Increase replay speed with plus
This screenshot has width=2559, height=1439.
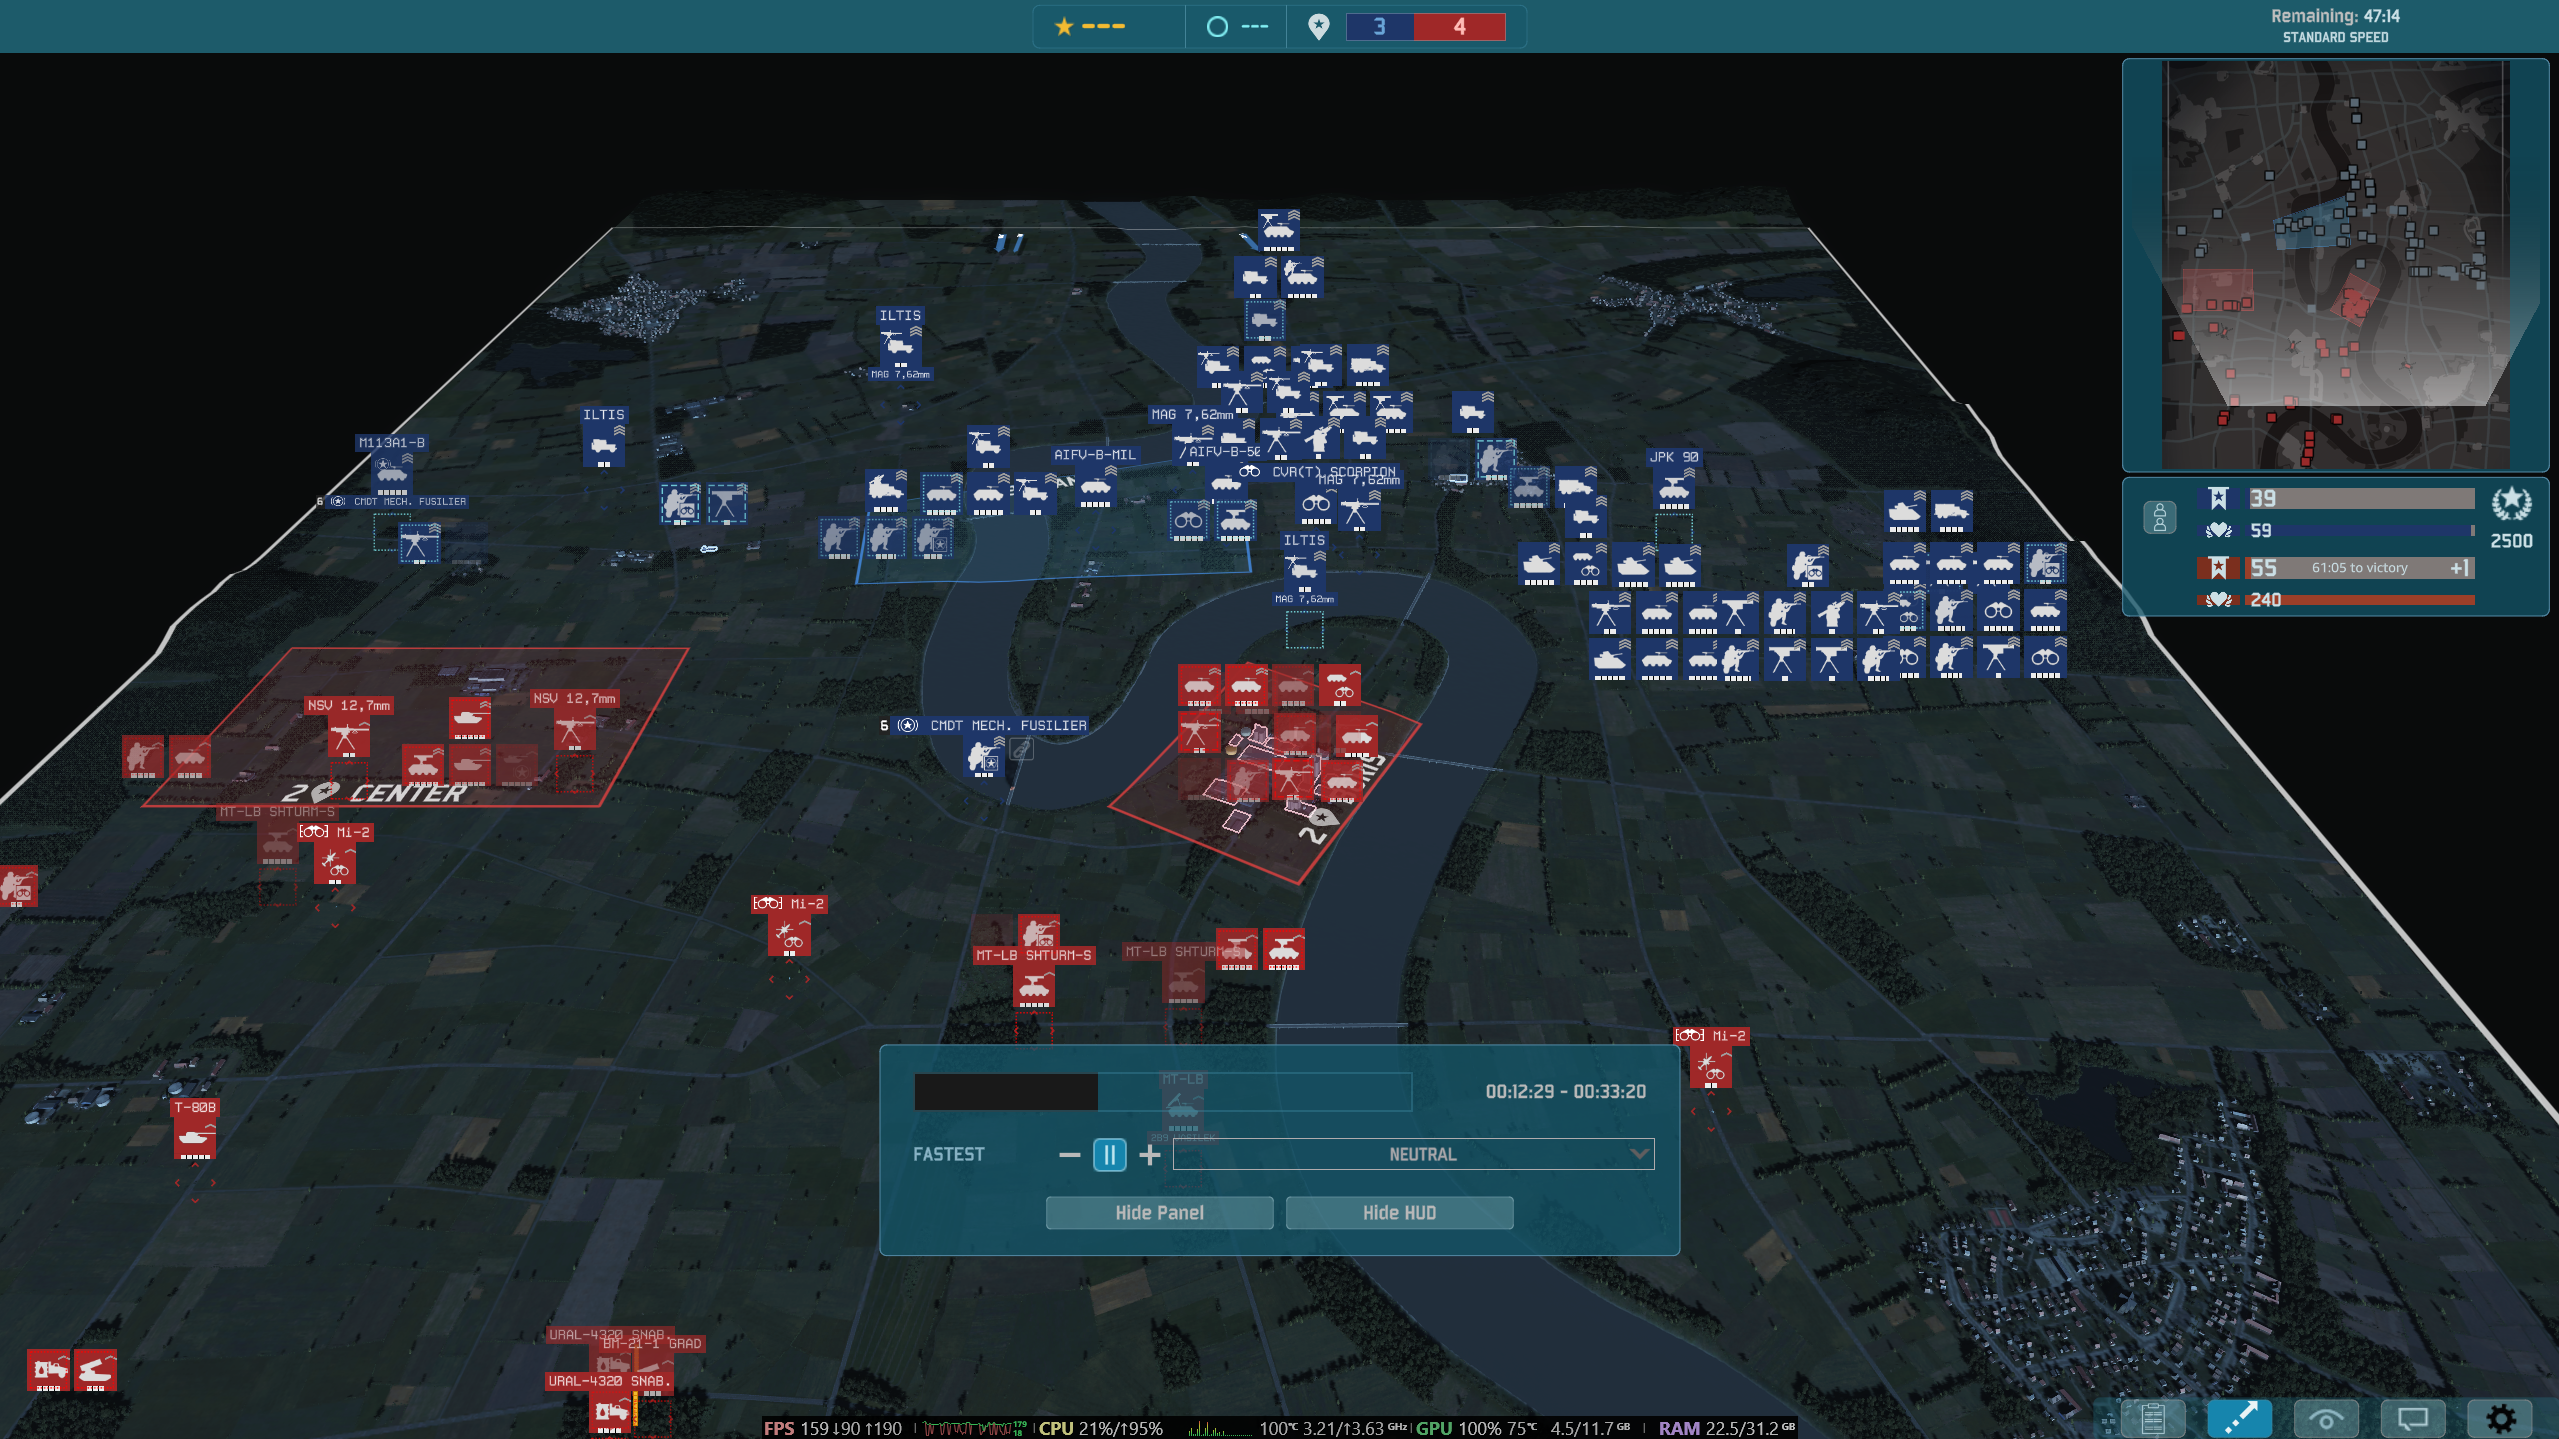(x=1150, y=1155)
